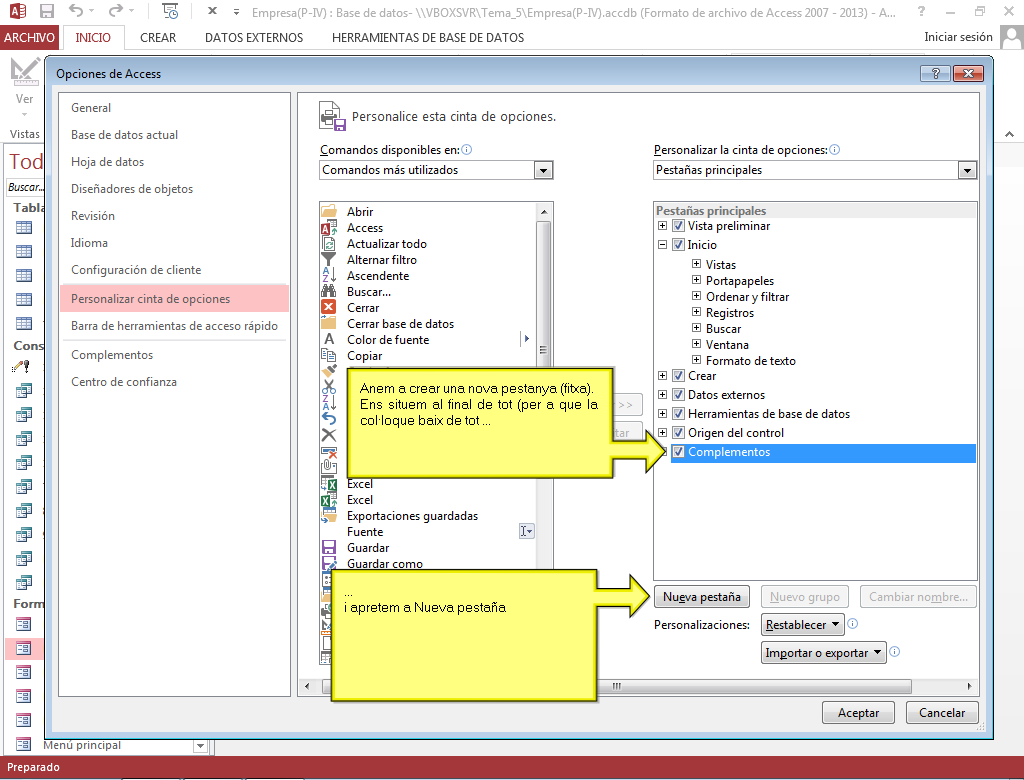Select the Registros group in tree

(x=729, y=313)
